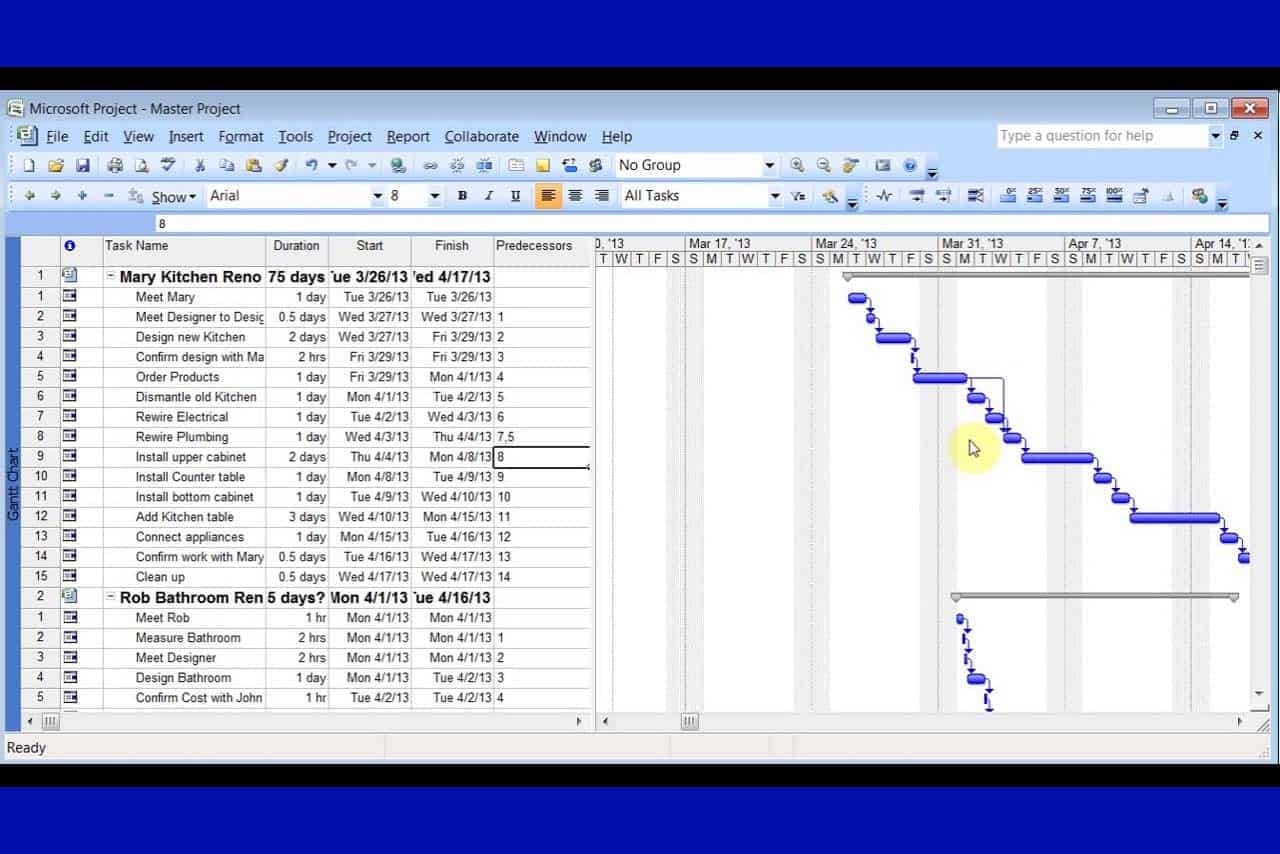Copy picture with the camera icon

pos(883,166)
